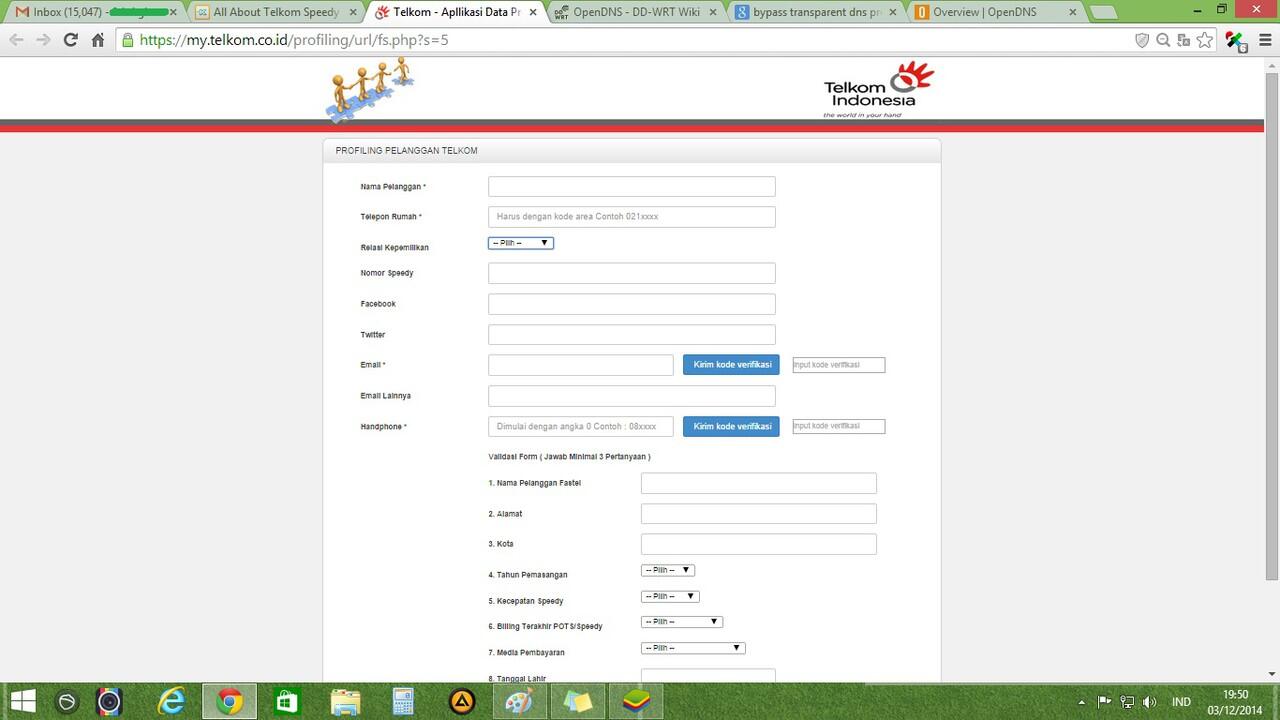Open the Relasi Kepemilikan dropdown
This screenshot has width=1280, height=720.
coord(520,242)
